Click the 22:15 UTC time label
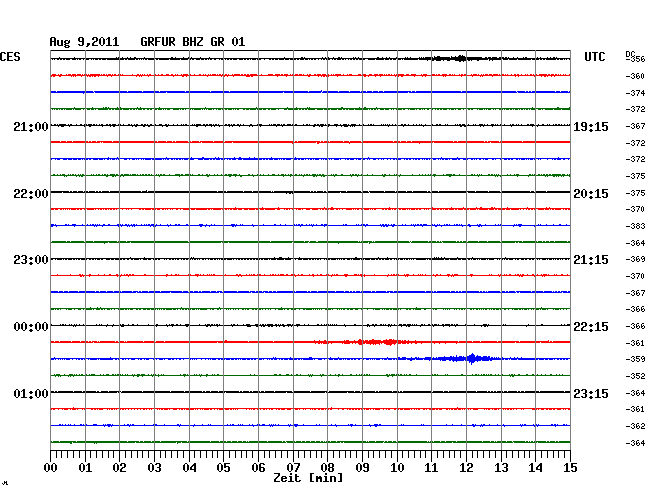 591,327
